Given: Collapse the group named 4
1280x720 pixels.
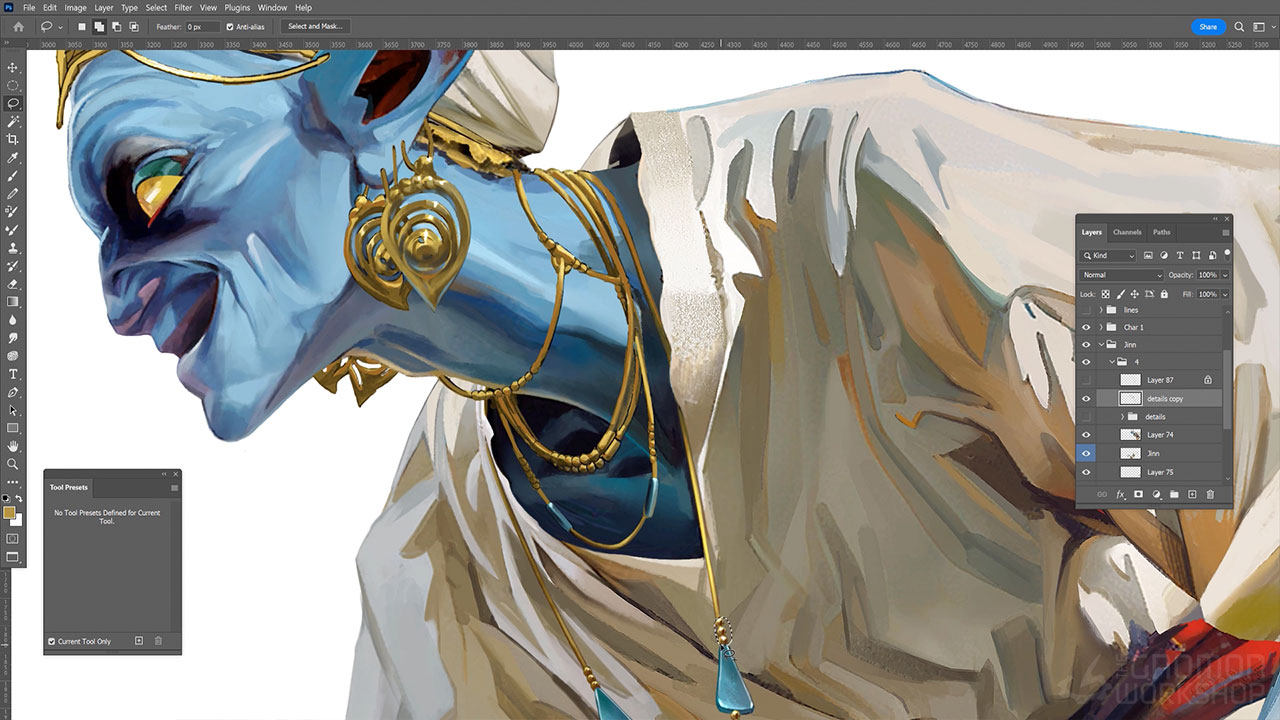Looking at the screenshot, I should click(1112, 362).
